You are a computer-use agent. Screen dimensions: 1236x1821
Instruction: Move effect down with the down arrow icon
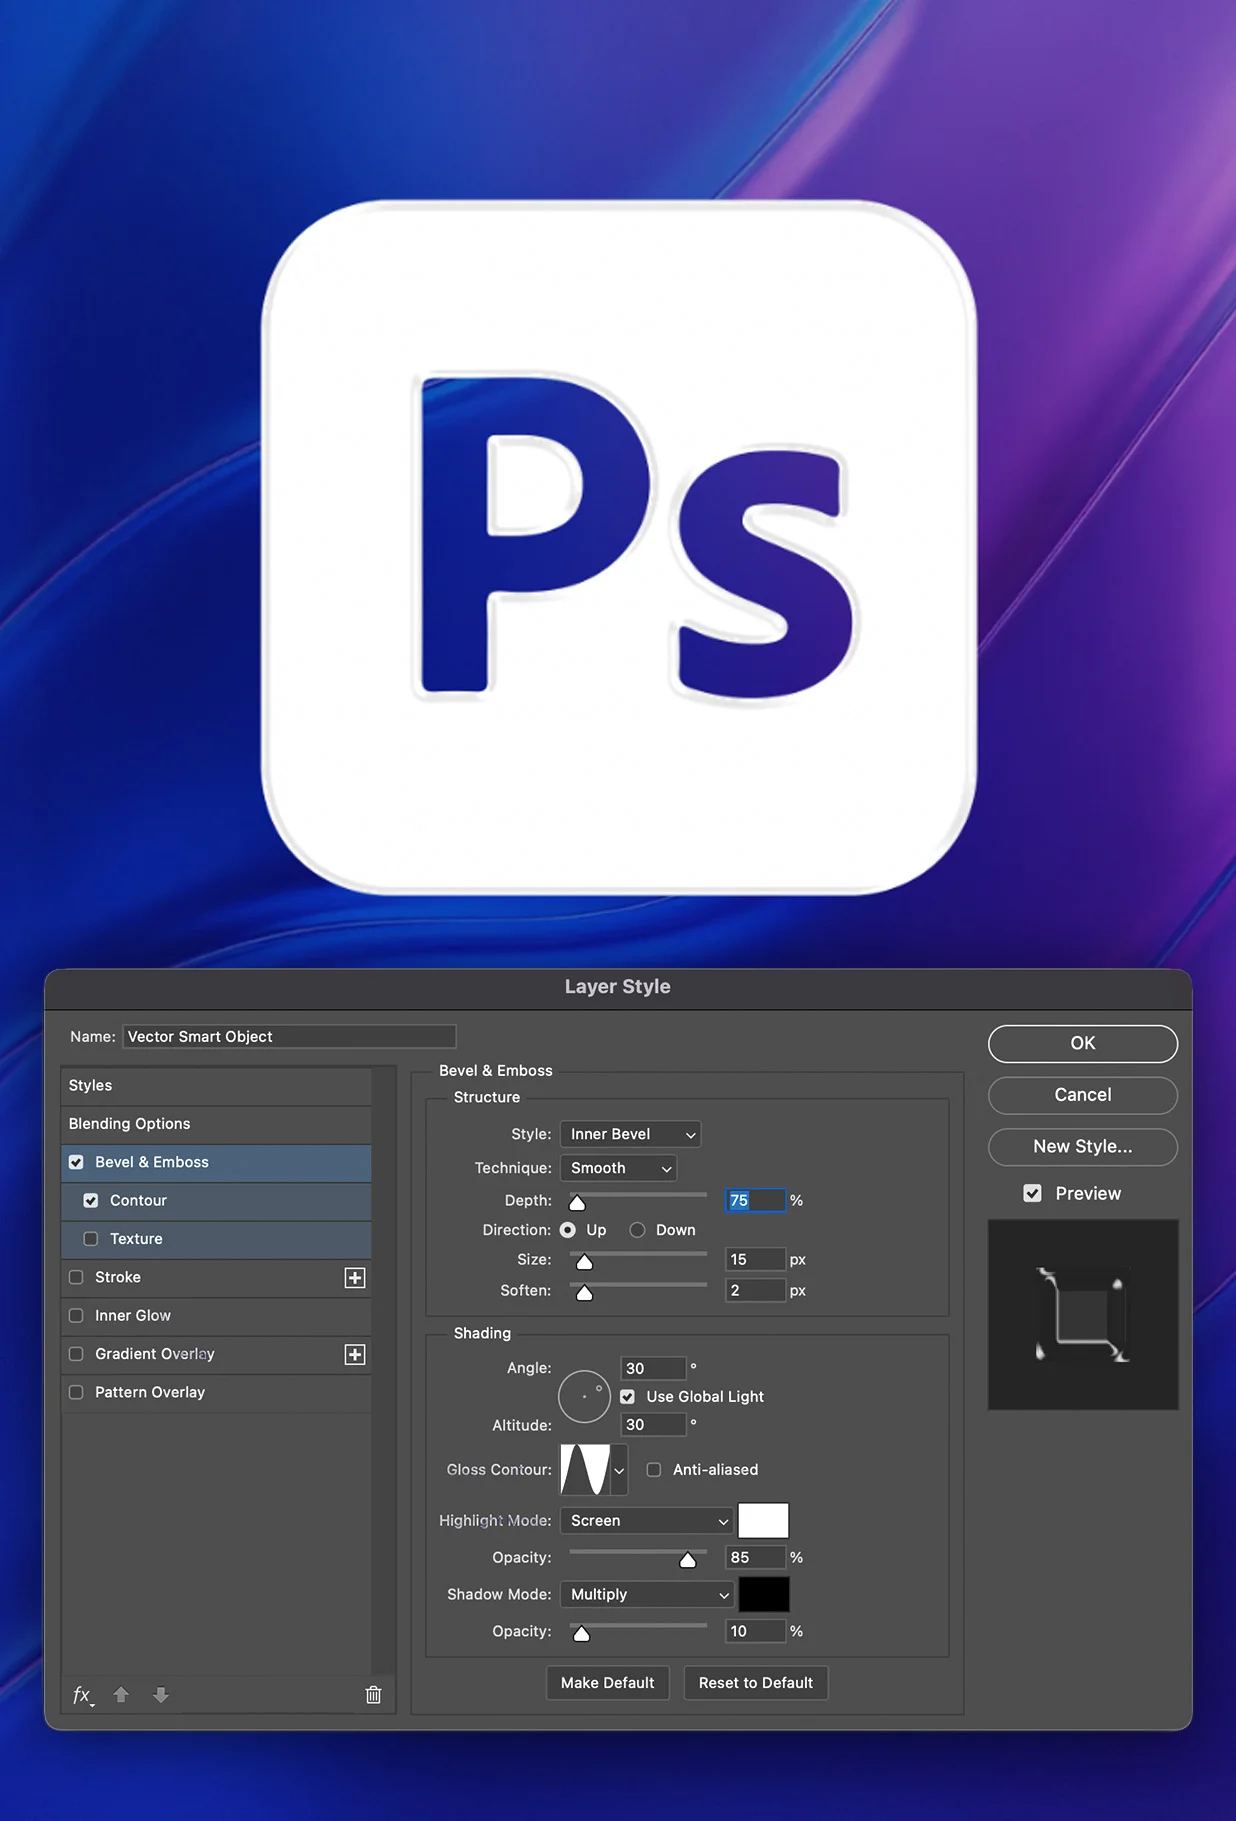pos(161,1695)
